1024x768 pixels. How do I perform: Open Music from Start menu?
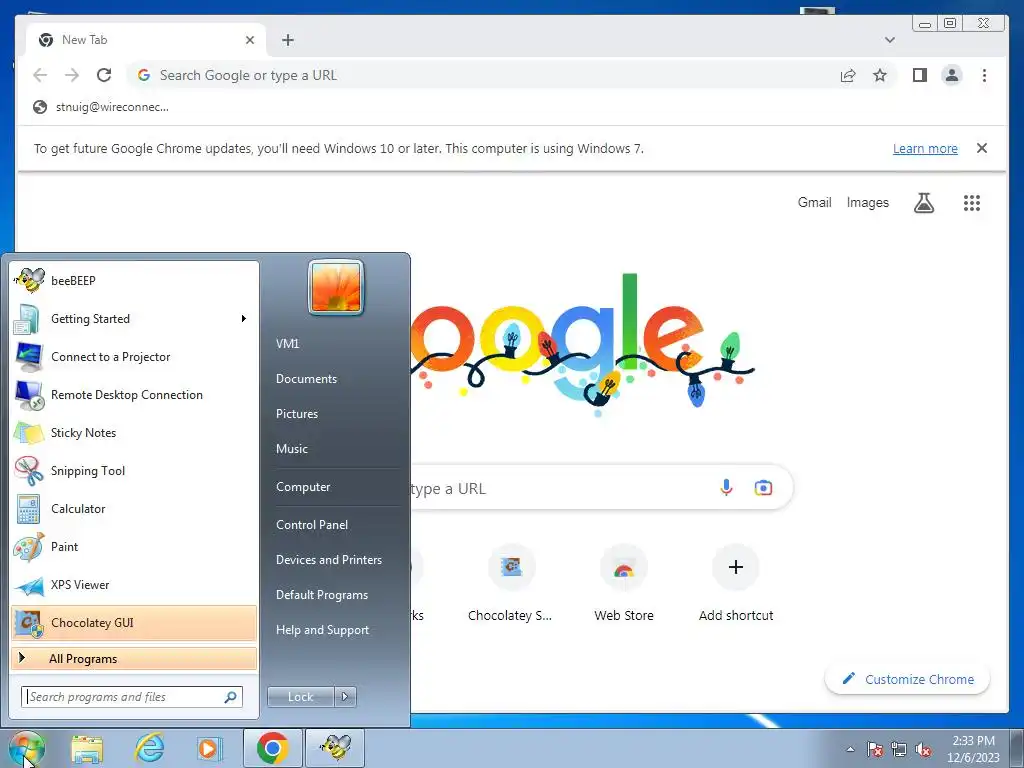click(x=292, y=449)
